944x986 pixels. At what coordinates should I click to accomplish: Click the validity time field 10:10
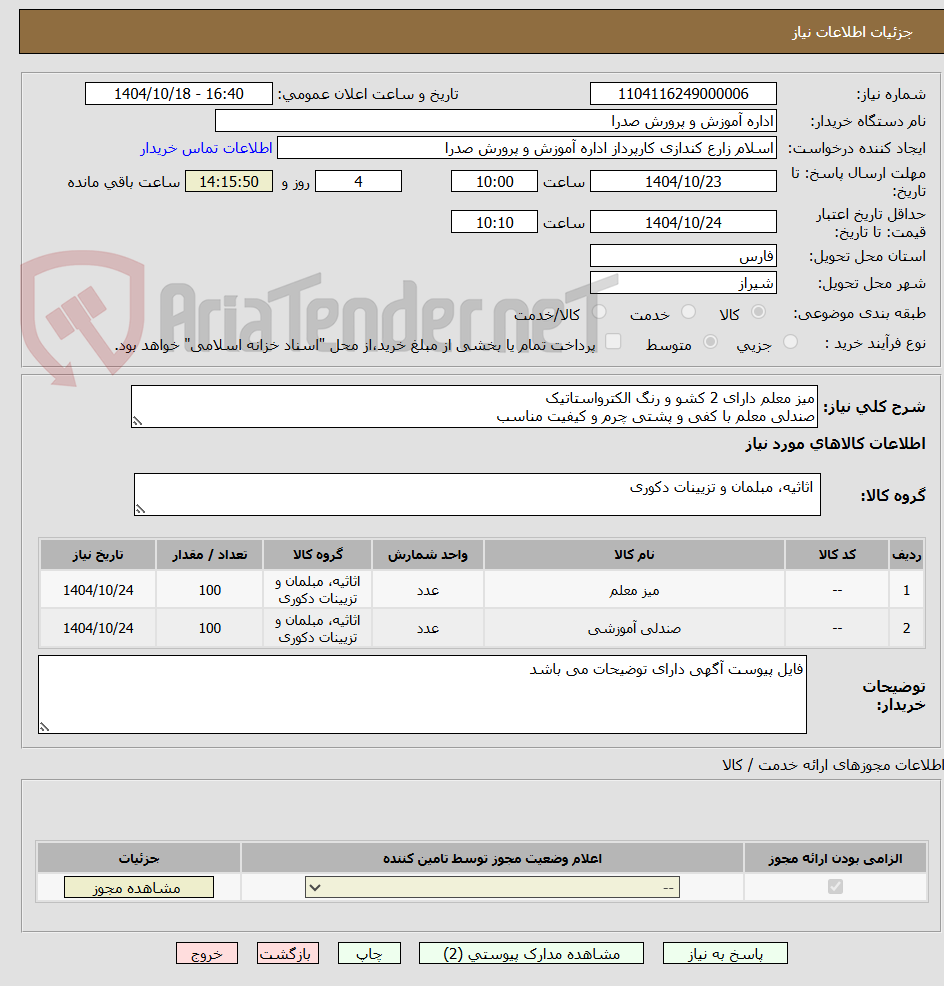click(x=494, y=222)
